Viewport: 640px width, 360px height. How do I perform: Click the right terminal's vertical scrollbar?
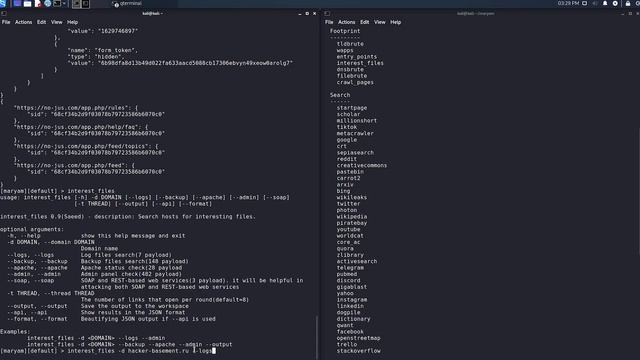point(638,193)
